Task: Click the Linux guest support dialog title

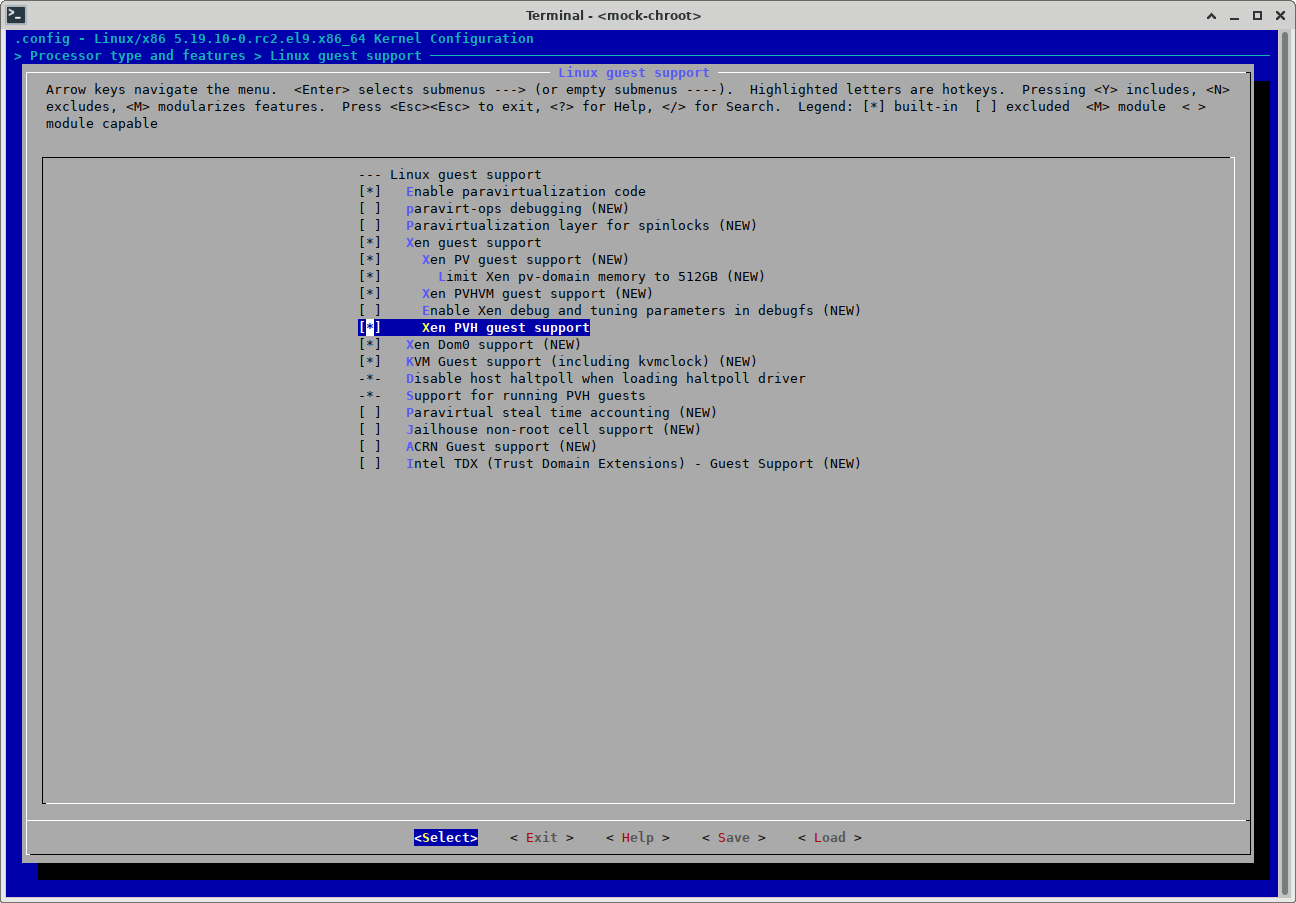Action: [x=634, y=72]
